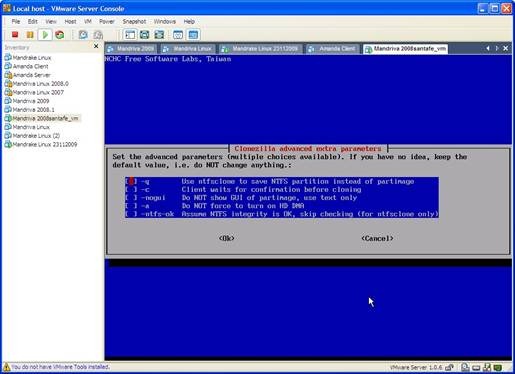Open the File menu
515x374 pixels.
(x=16, y=21)
